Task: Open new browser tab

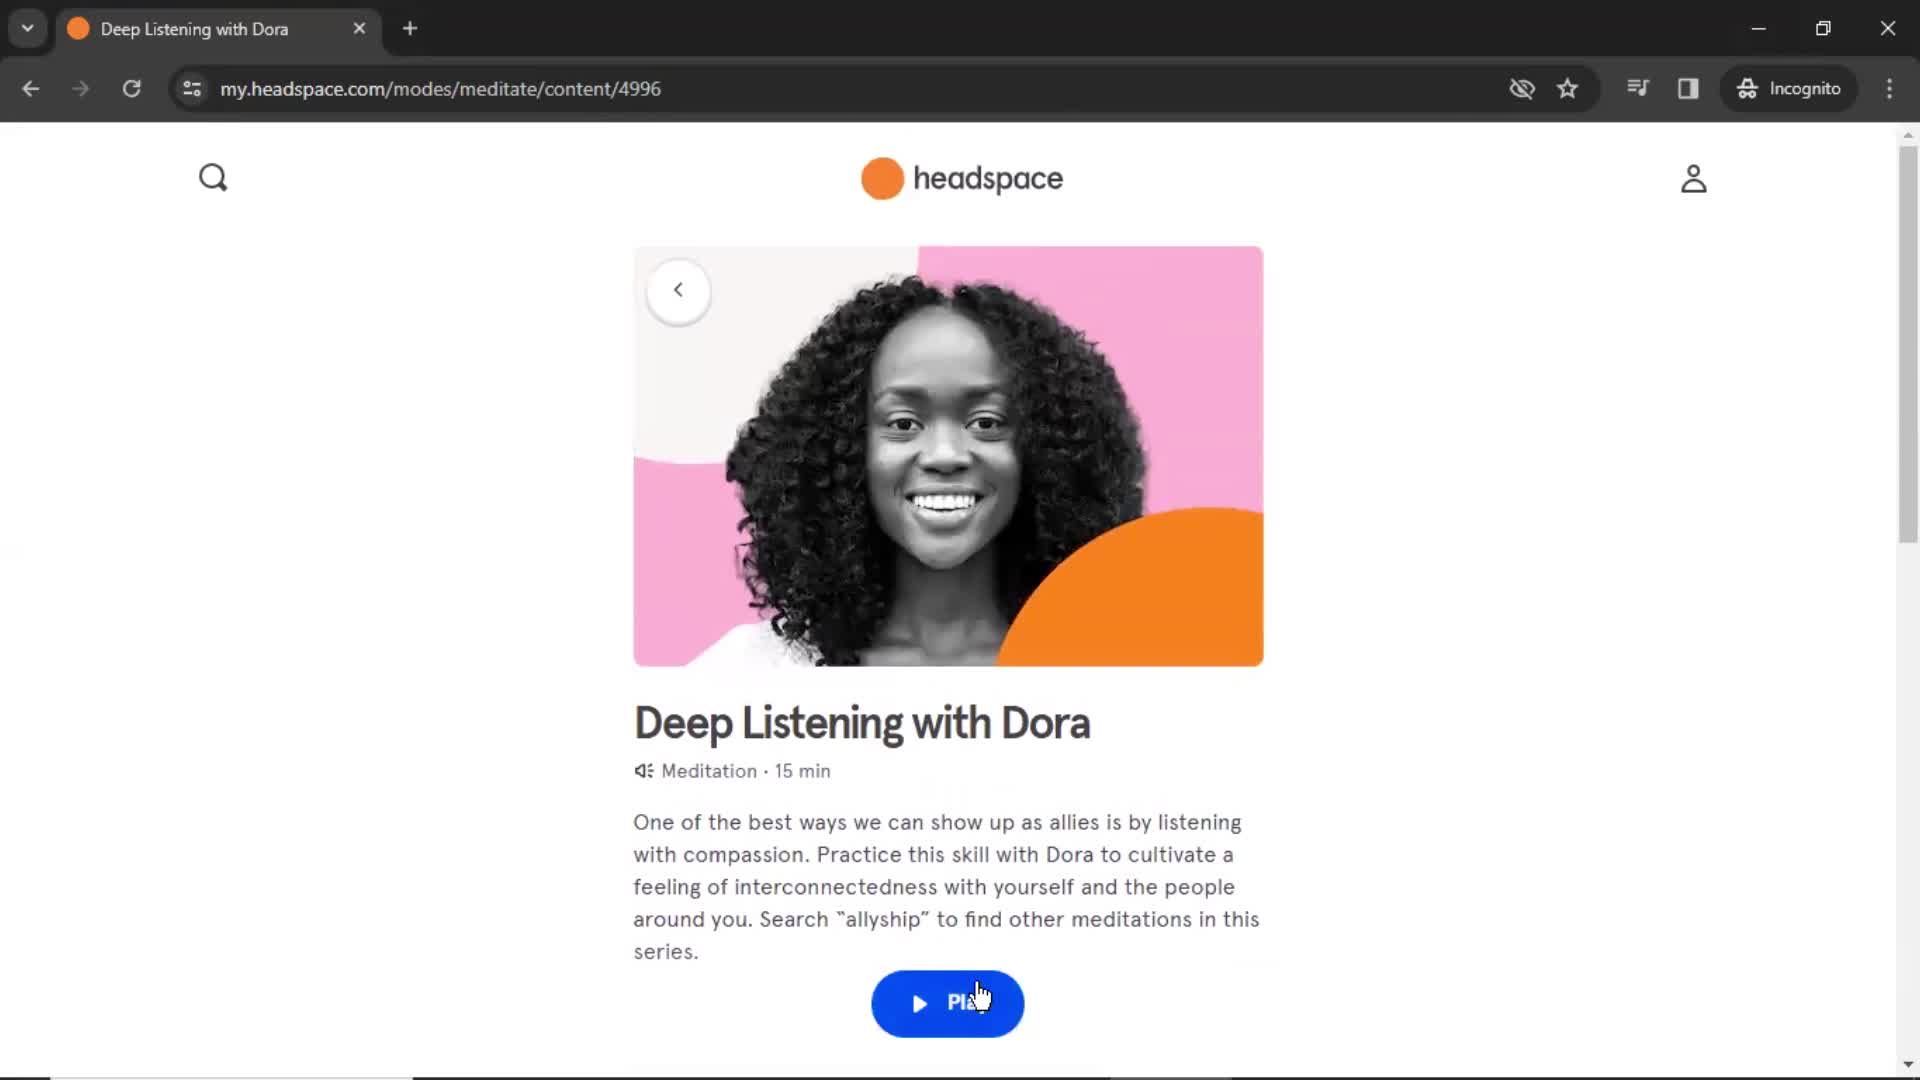Action: (409, 29)
